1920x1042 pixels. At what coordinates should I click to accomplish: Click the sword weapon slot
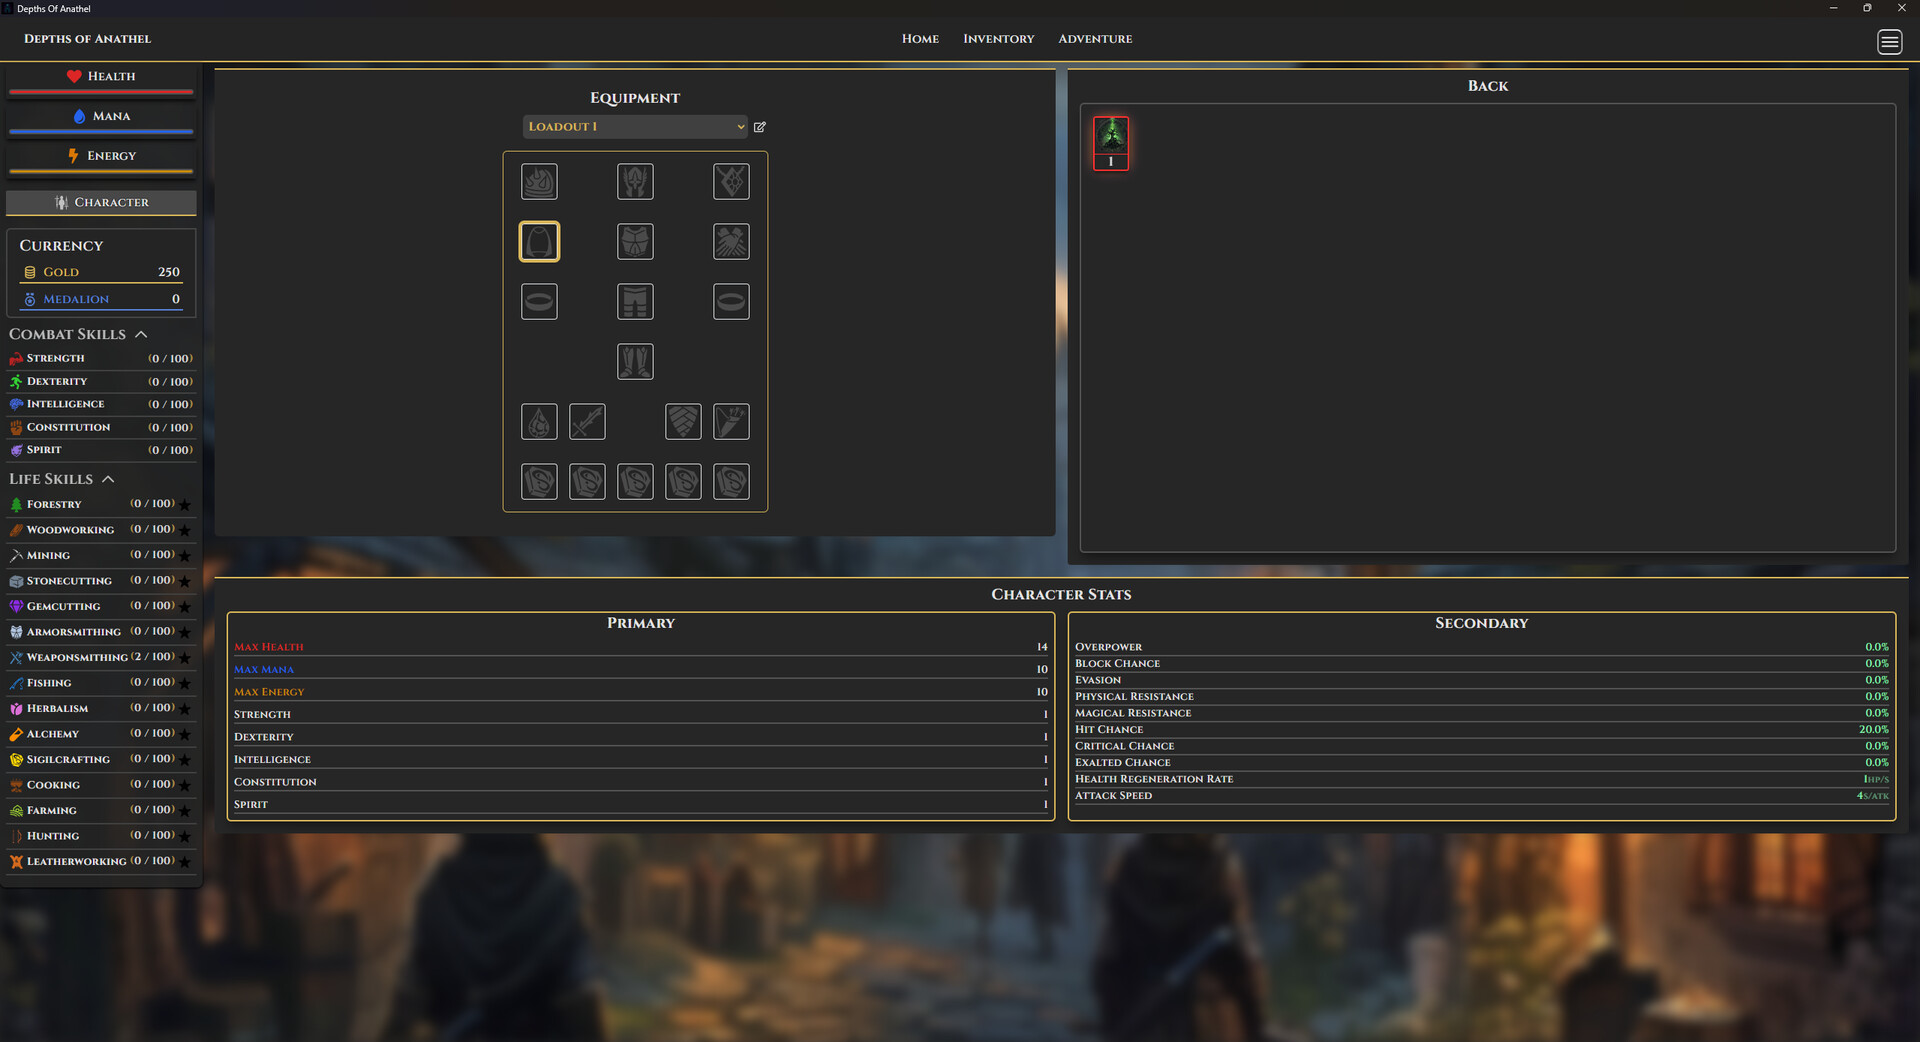point(587,421)
